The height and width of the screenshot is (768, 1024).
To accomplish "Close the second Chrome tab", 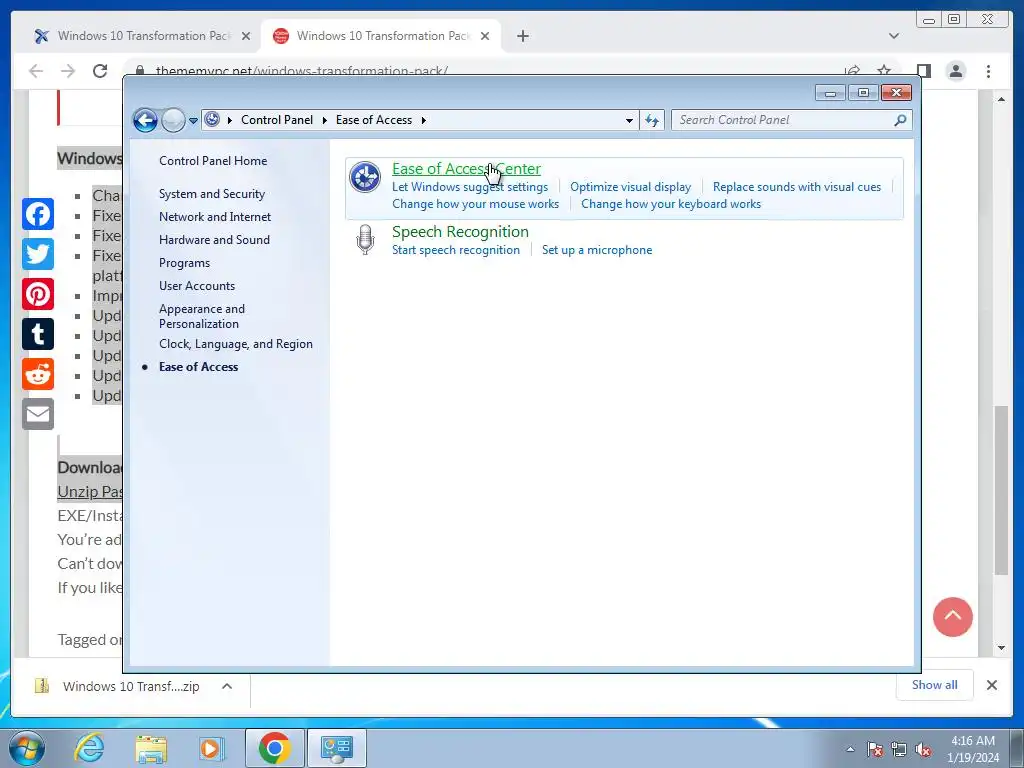I will tap(485, 36).
